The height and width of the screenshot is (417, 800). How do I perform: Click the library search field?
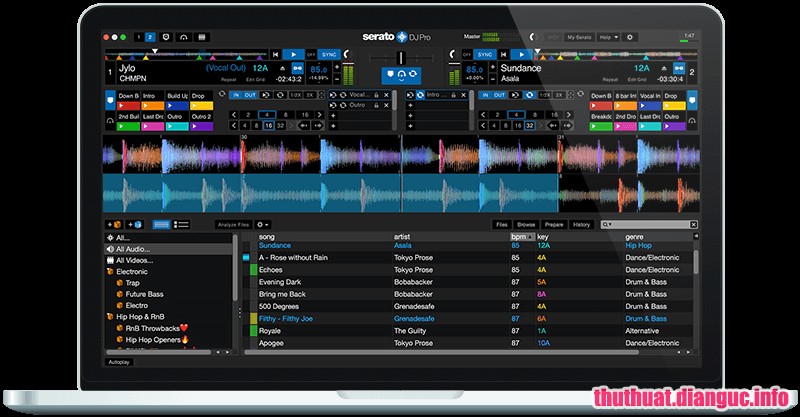point(649,225)
